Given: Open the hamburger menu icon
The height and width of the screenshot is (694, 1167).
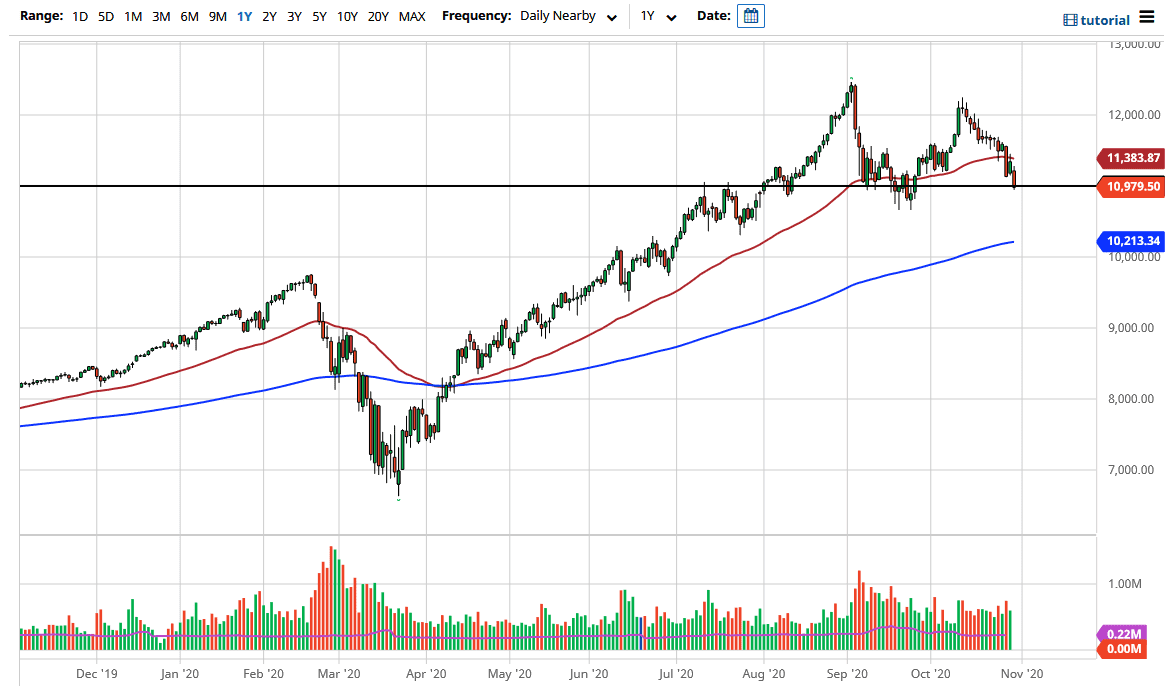Looking at the screenshot, I should pyautogui.click(x=1147, y=19).
